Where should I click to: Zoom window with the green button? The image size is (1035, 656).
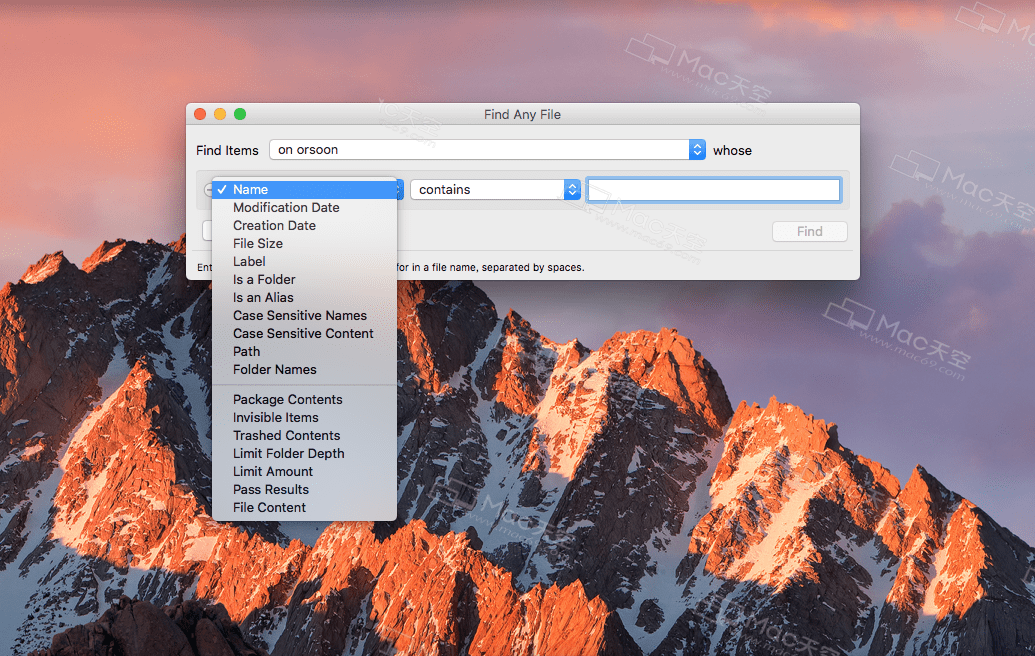[240, 114]
